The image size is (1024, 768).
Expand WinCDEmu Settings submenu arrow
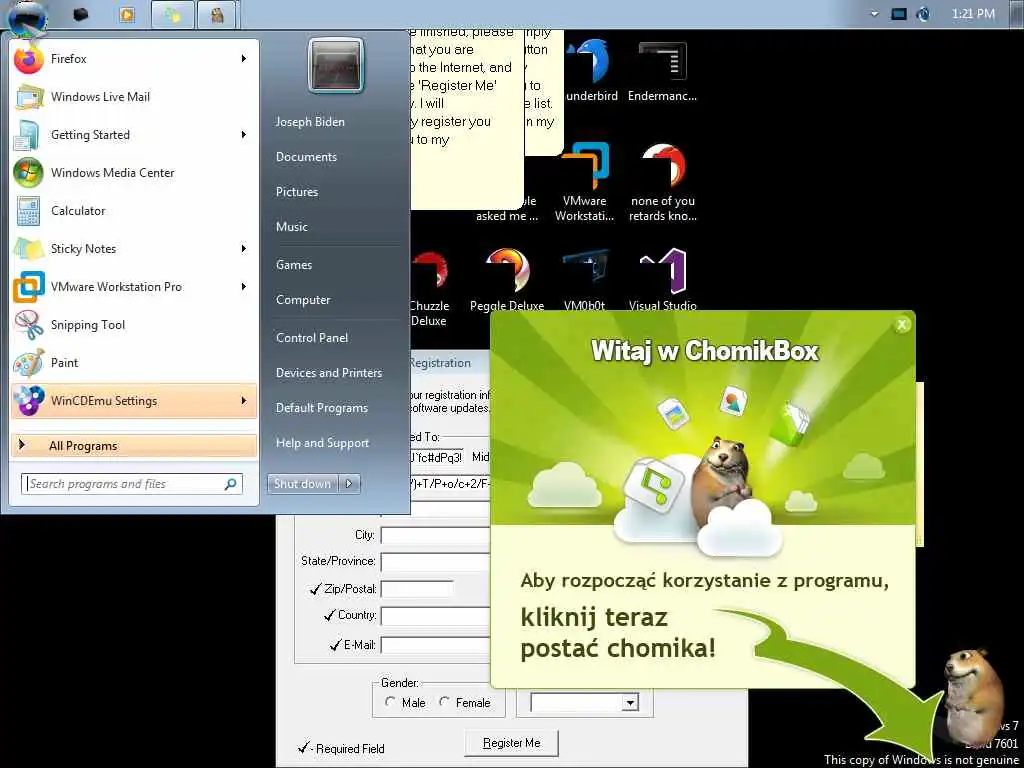(244, 400)
